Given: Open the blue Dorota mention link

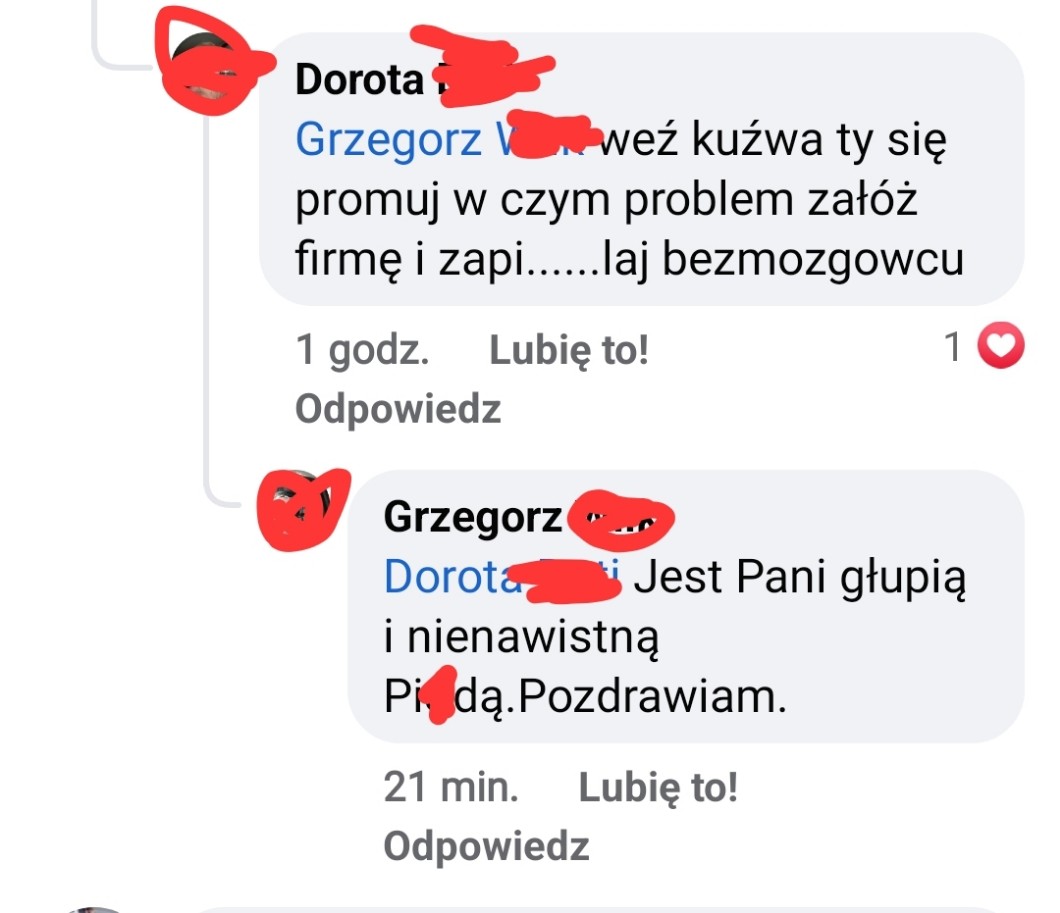Looking at the screenshot, I should pyautogui.click(x=502, y=577).
